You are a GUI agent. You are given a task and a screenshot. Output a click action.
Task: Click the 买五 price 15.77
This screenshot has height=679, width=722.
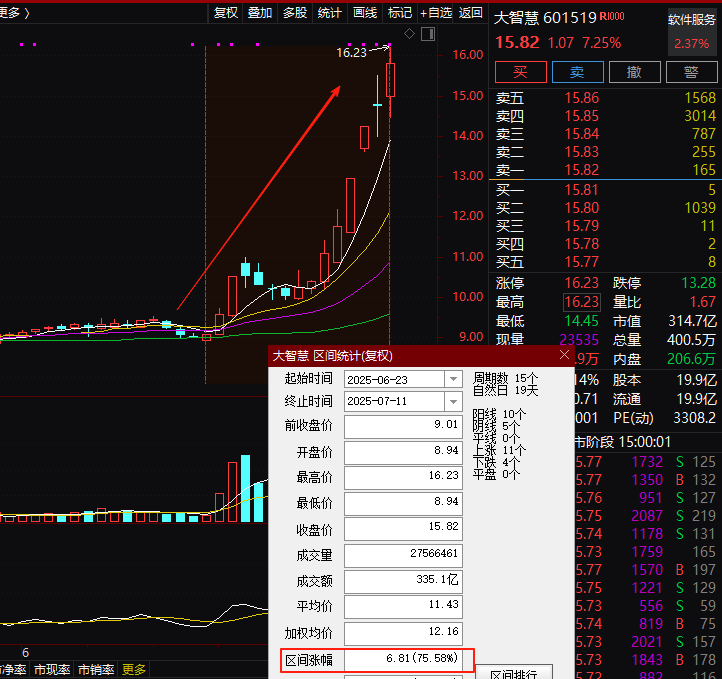[x=582, y=261]
